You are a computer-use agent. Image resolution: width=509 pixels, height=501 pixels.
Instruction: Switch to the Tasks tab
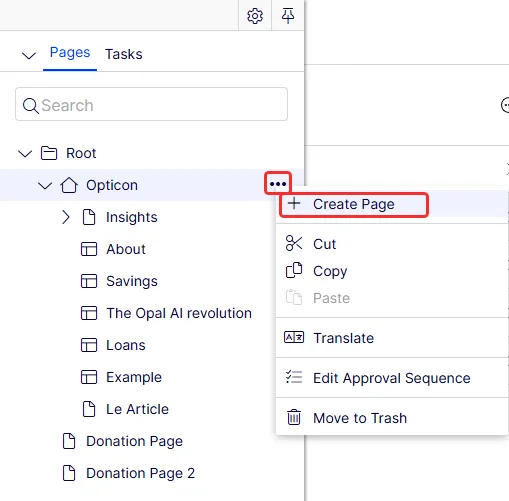pos(124,54)
